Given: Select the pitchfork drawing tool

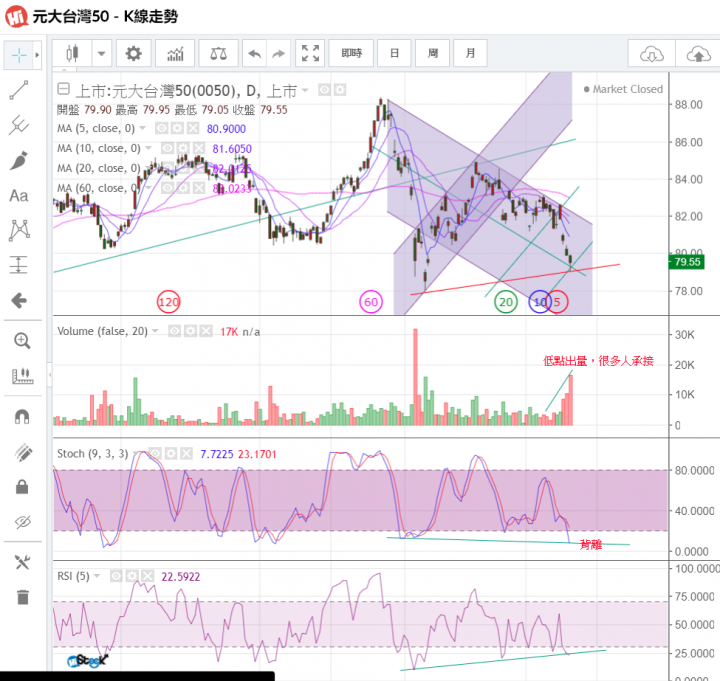Looking at the screenshot, I should coord(18,125).
